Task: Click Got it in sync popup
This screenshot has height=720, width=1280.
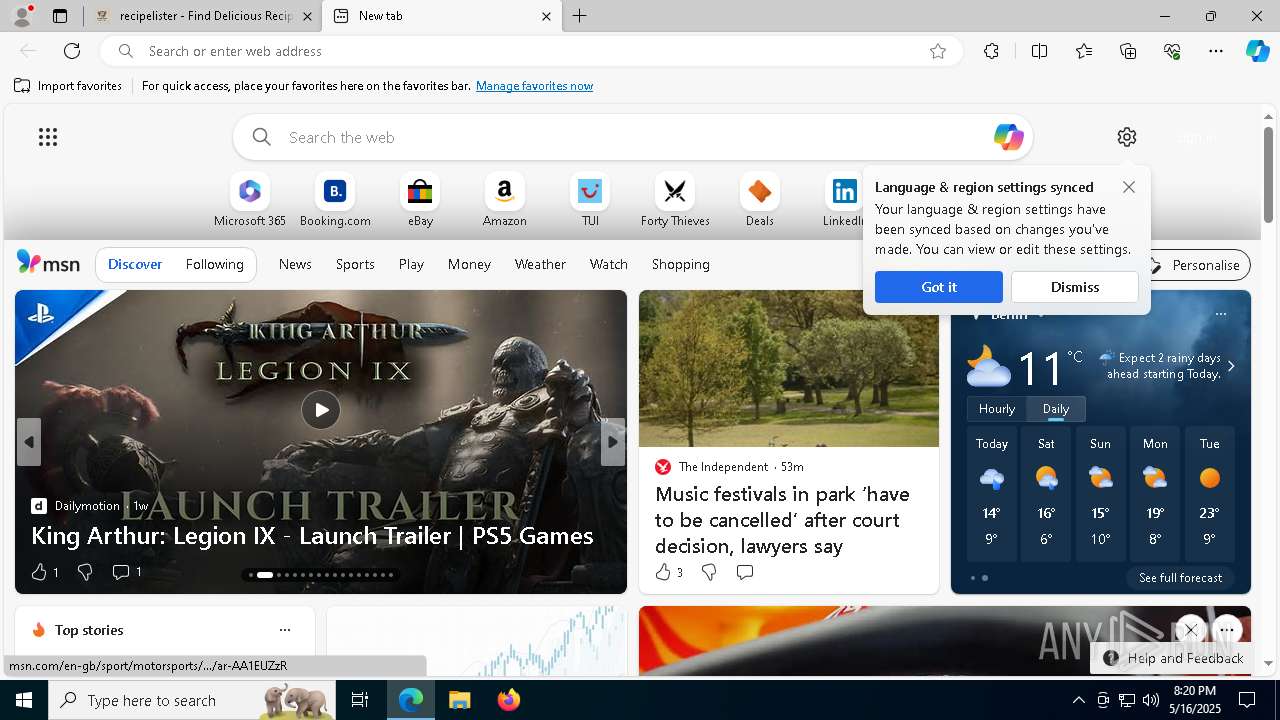Action: [x=939, y=287]
